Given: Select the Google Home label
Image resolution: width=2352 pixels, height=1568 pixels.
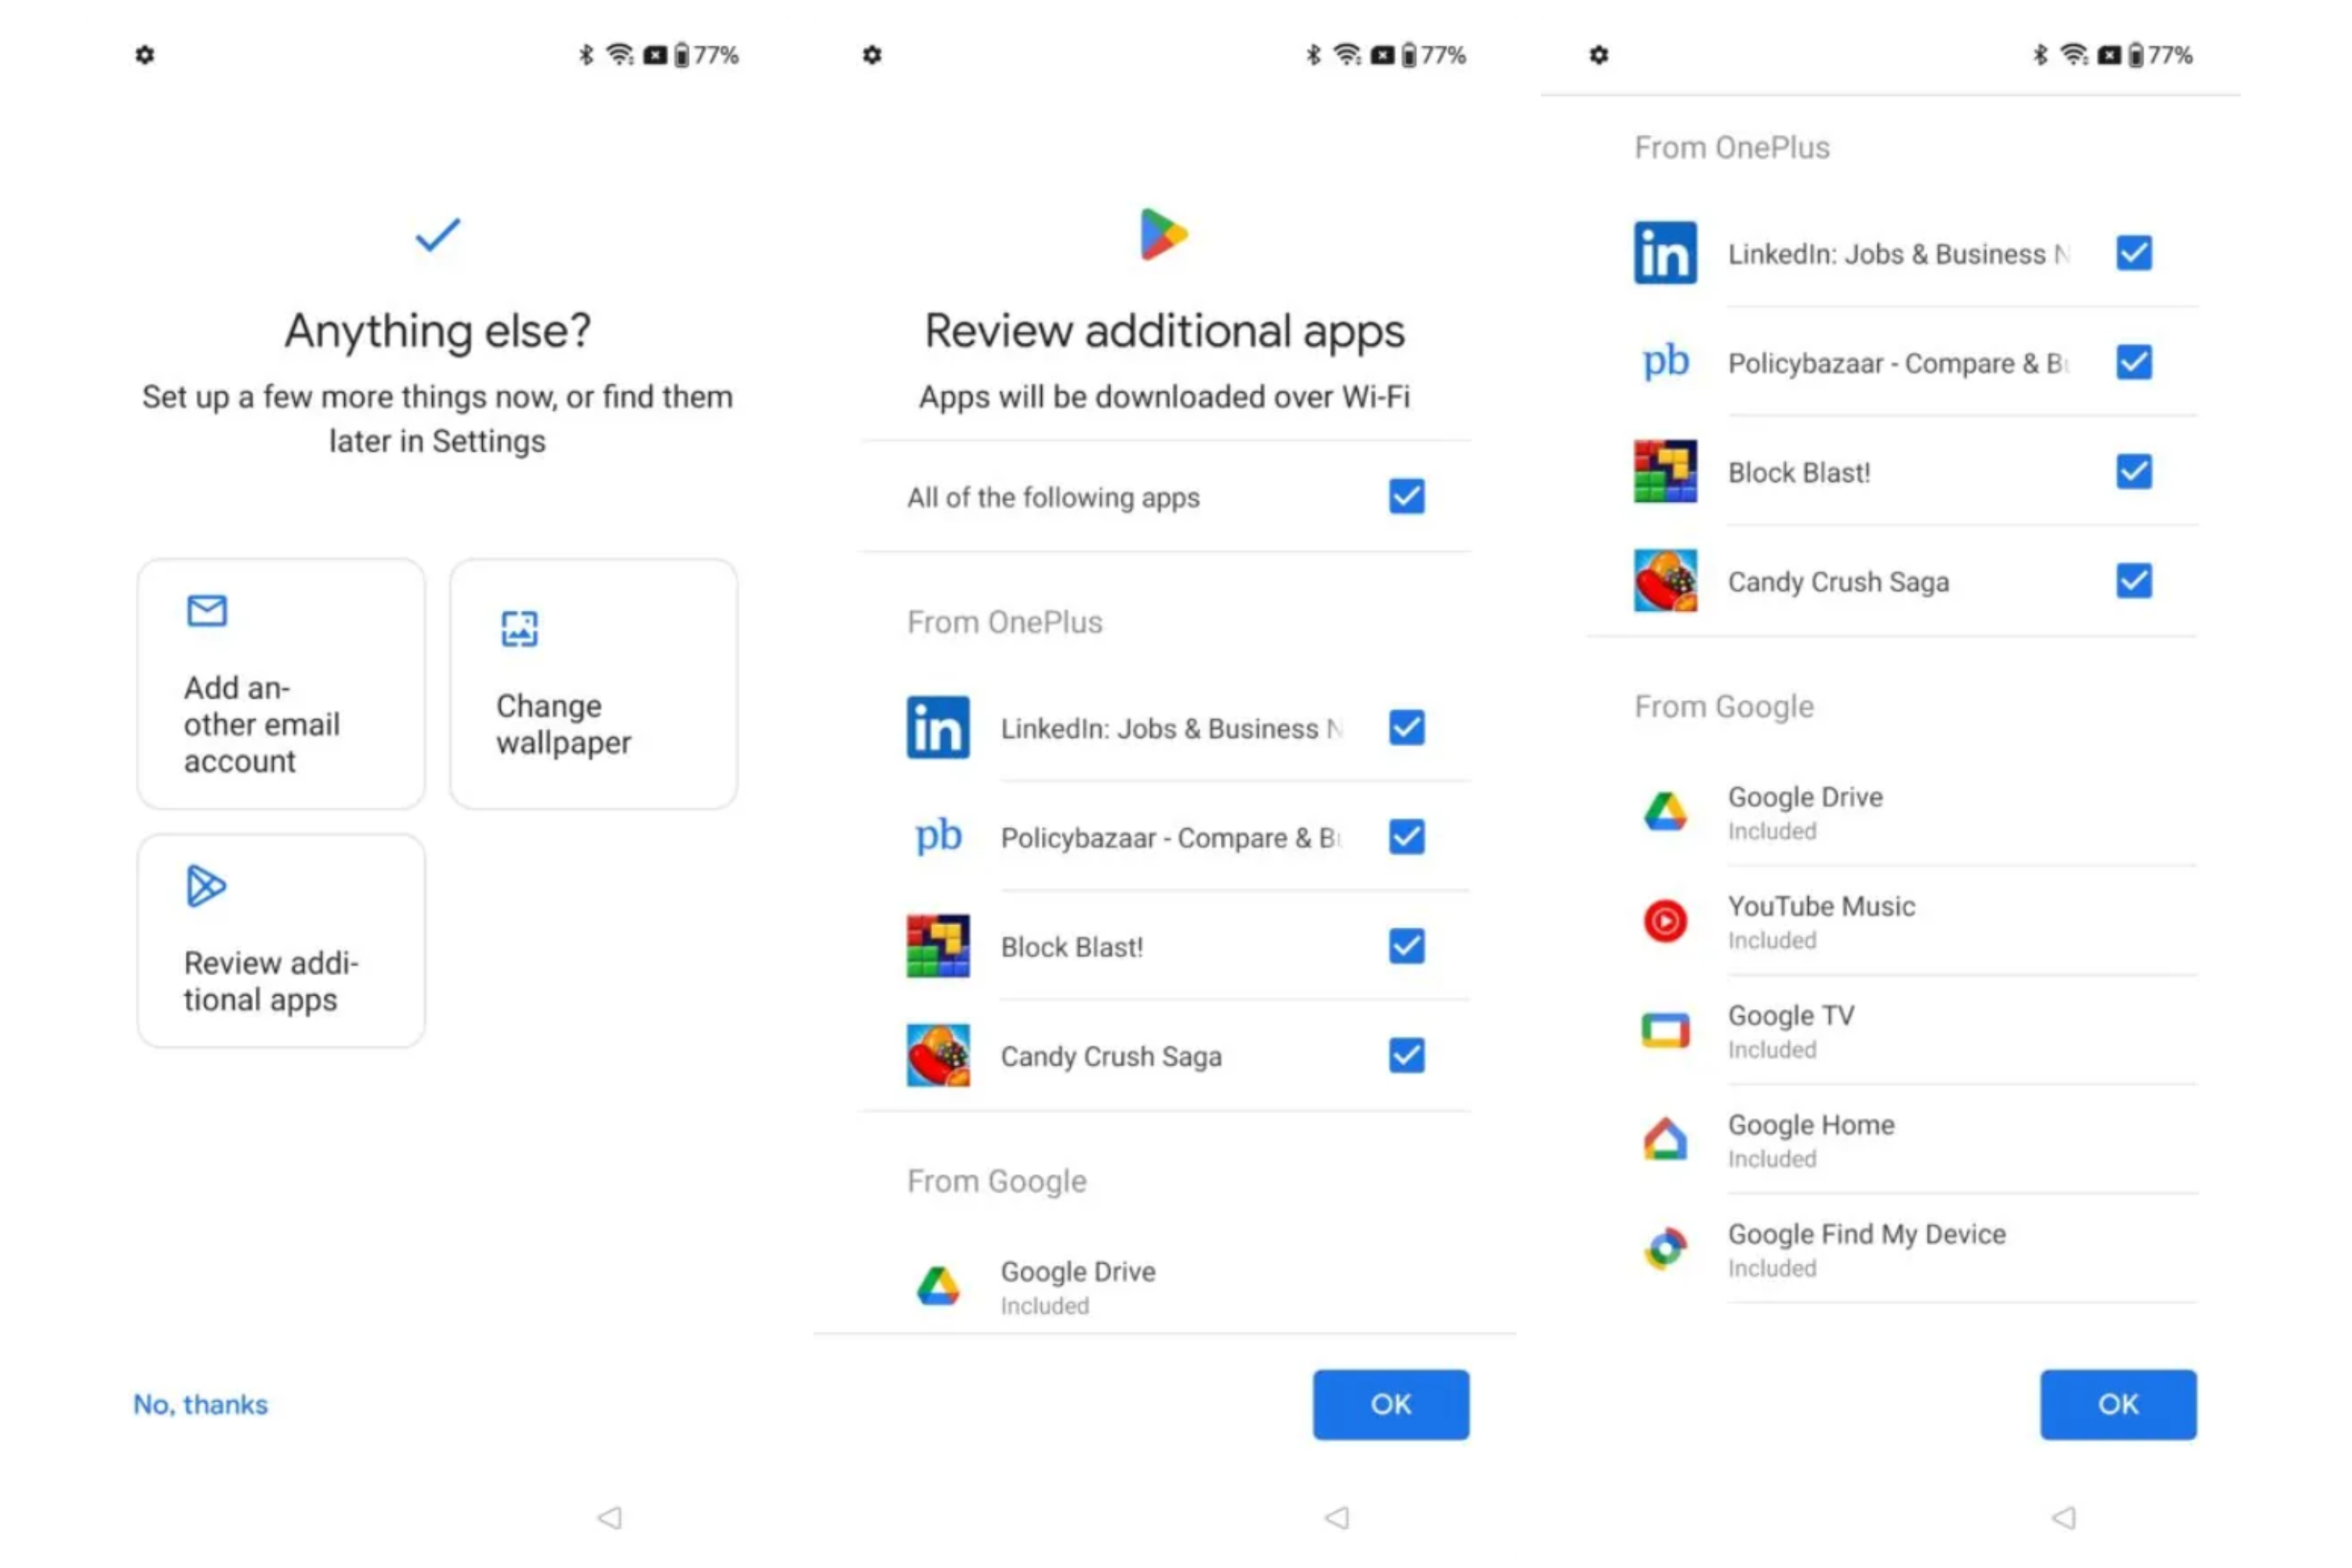Looking at the screenshot, I should tap(1811, 1125).
